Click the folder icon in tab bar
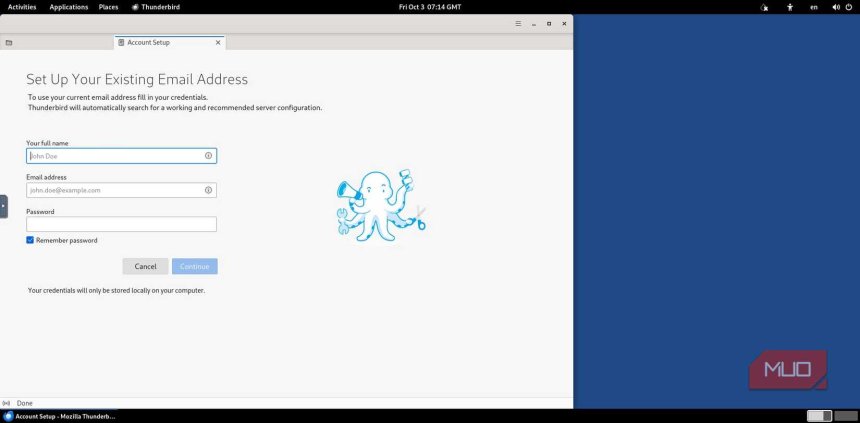860x423 pixels. pos(9,43)
